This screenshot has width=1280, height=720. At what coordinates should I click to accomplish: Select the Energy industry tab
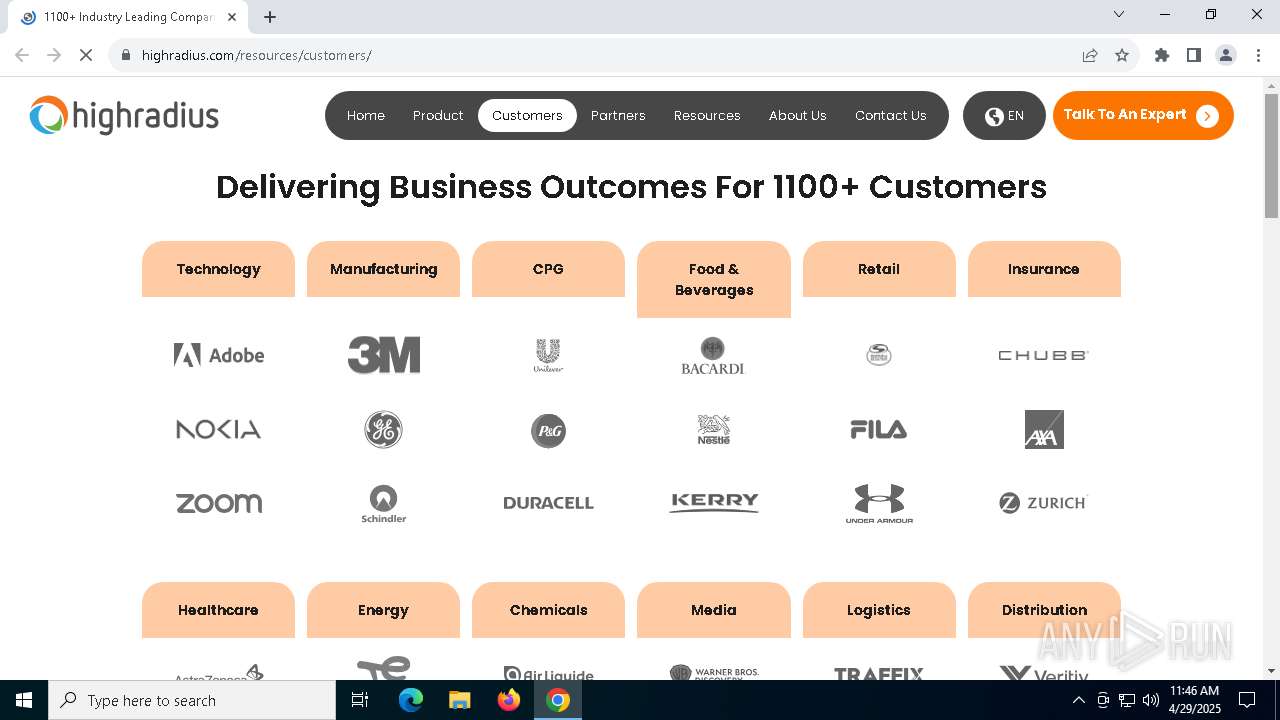(x=383, y=610)
